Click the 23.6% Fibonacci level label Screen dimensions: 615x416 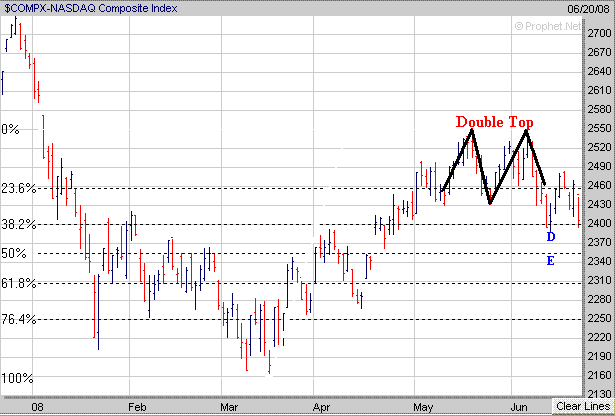(18, 189)
